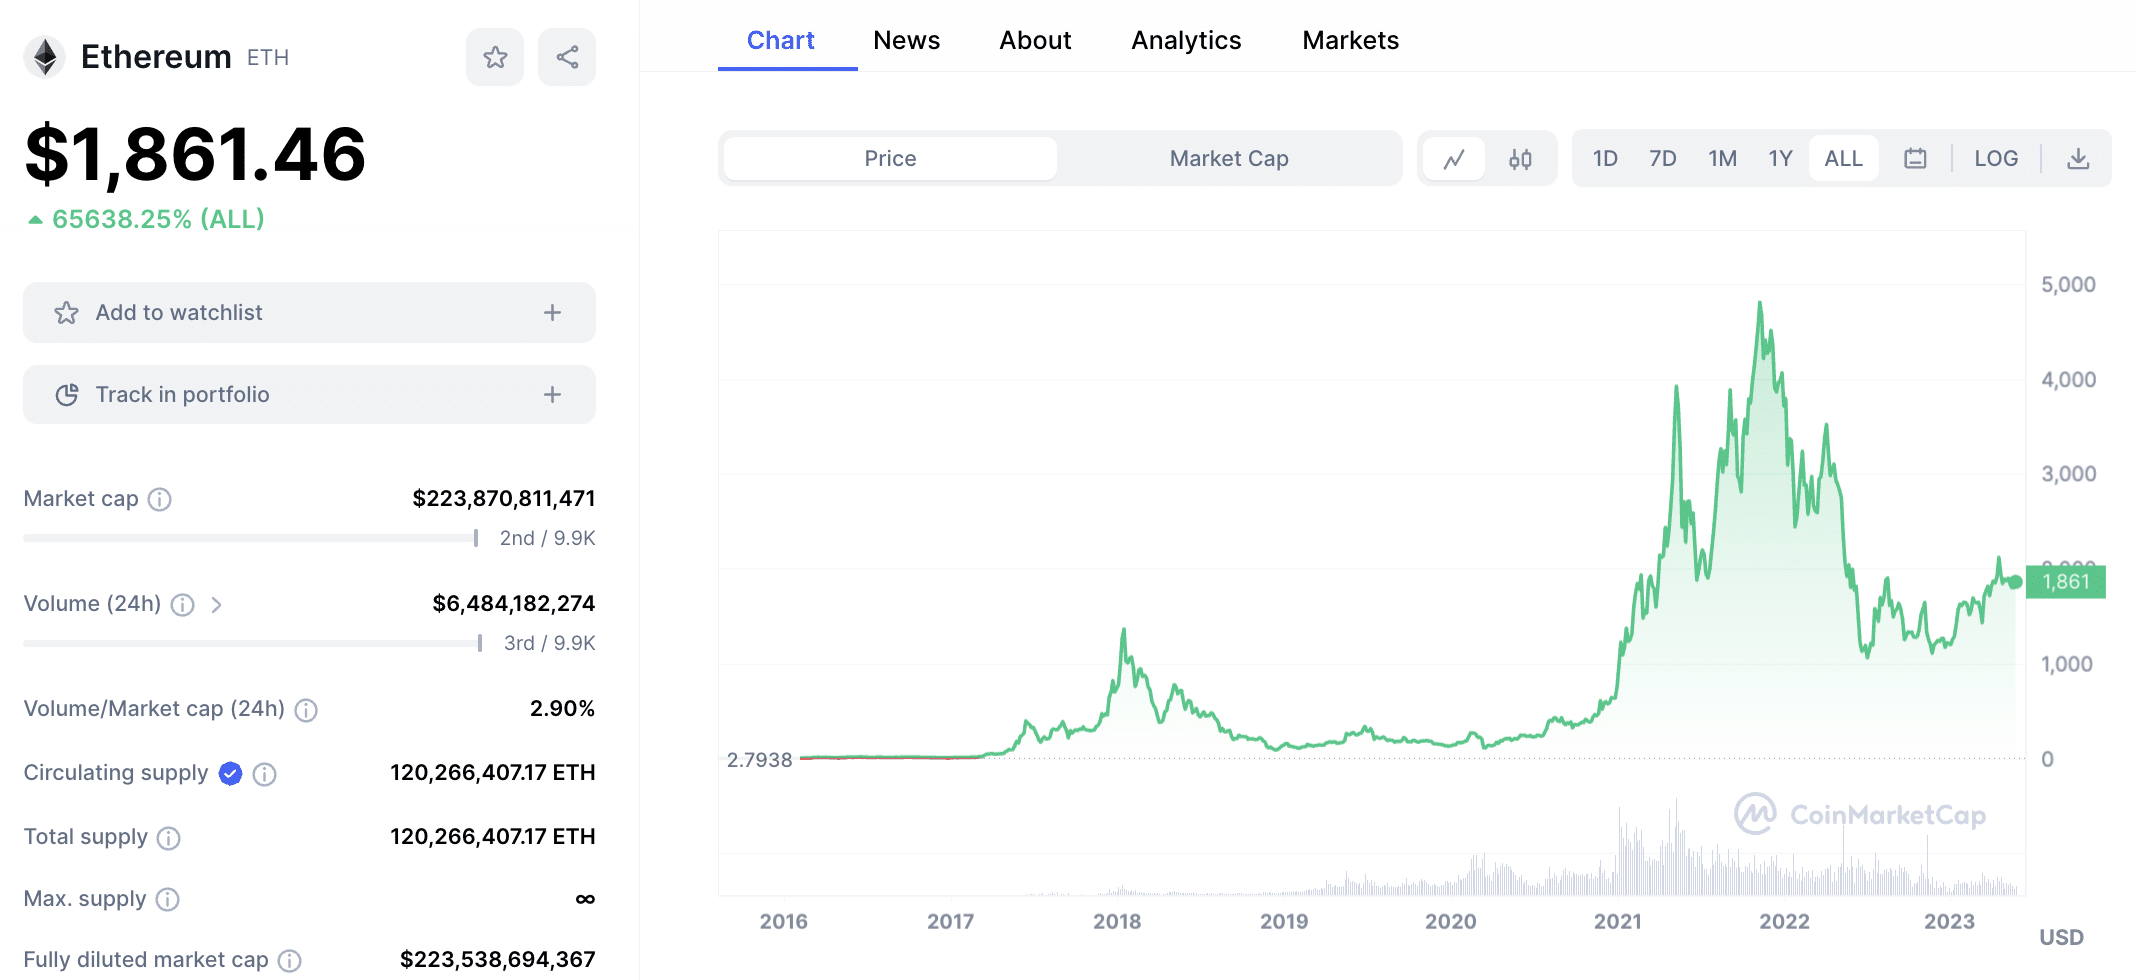Show Max. supply info tooltip
This screenshot has height=980, width=2136.
[168, 900]
